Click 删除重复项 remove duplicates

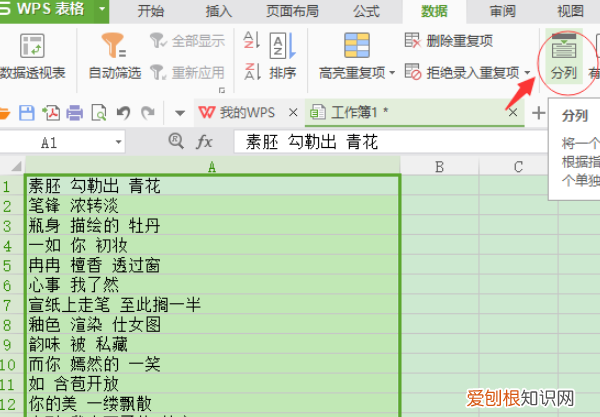click(x=449, y=41)
